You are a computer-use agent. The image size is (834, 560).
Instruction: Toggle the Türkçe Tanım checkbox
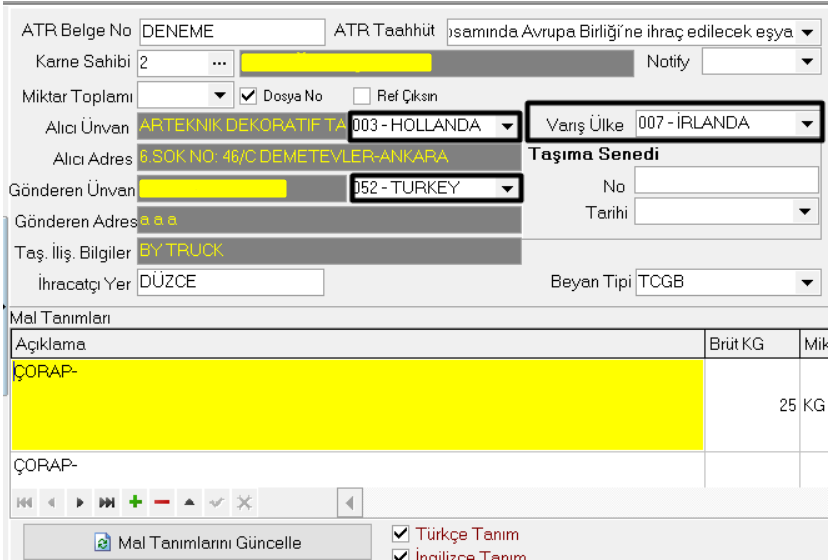[402, 534]
